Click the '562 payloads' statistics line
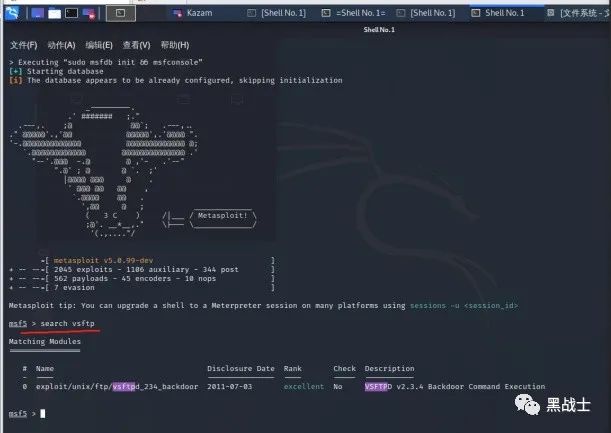The image size is (611, 433). 135,278
